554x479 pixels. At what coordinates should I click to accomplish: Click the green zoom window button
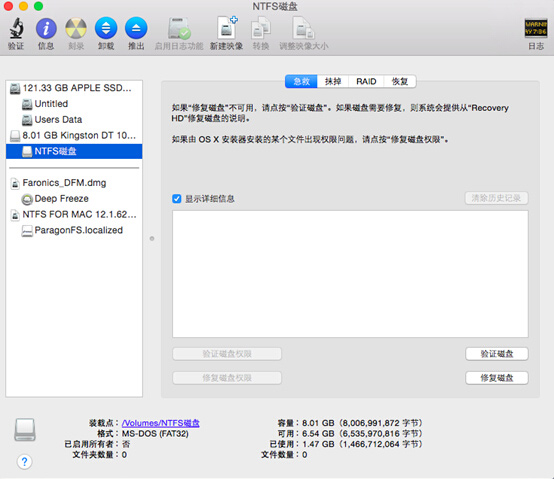[38, 6]
